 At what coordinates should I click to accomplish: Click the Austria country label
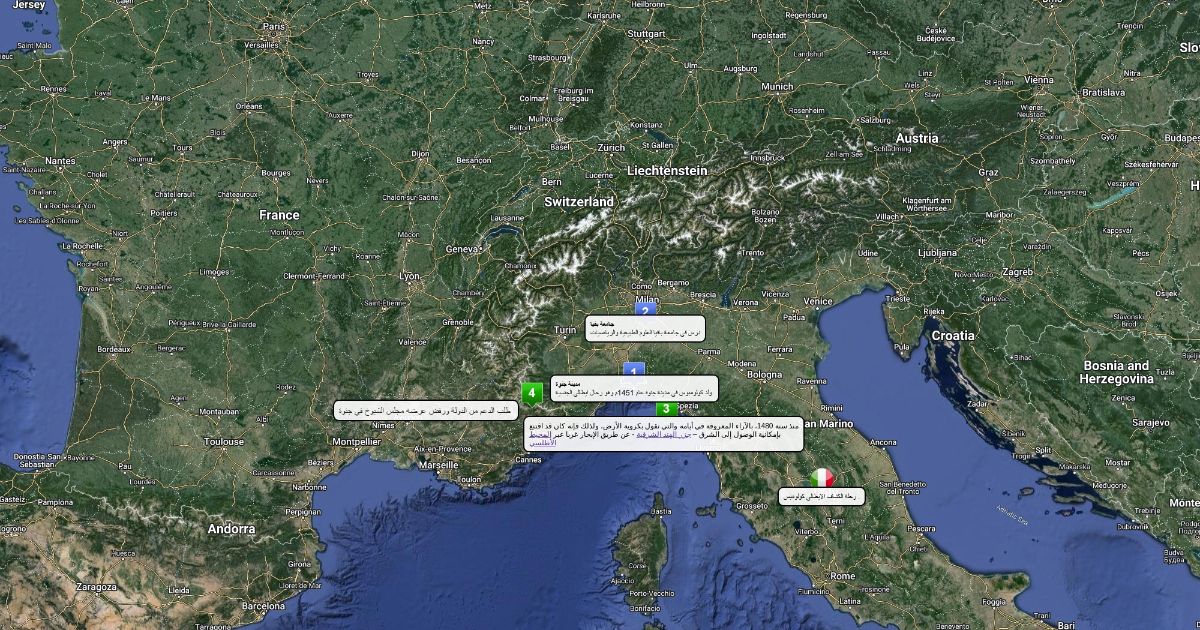[x=917, y=138]
